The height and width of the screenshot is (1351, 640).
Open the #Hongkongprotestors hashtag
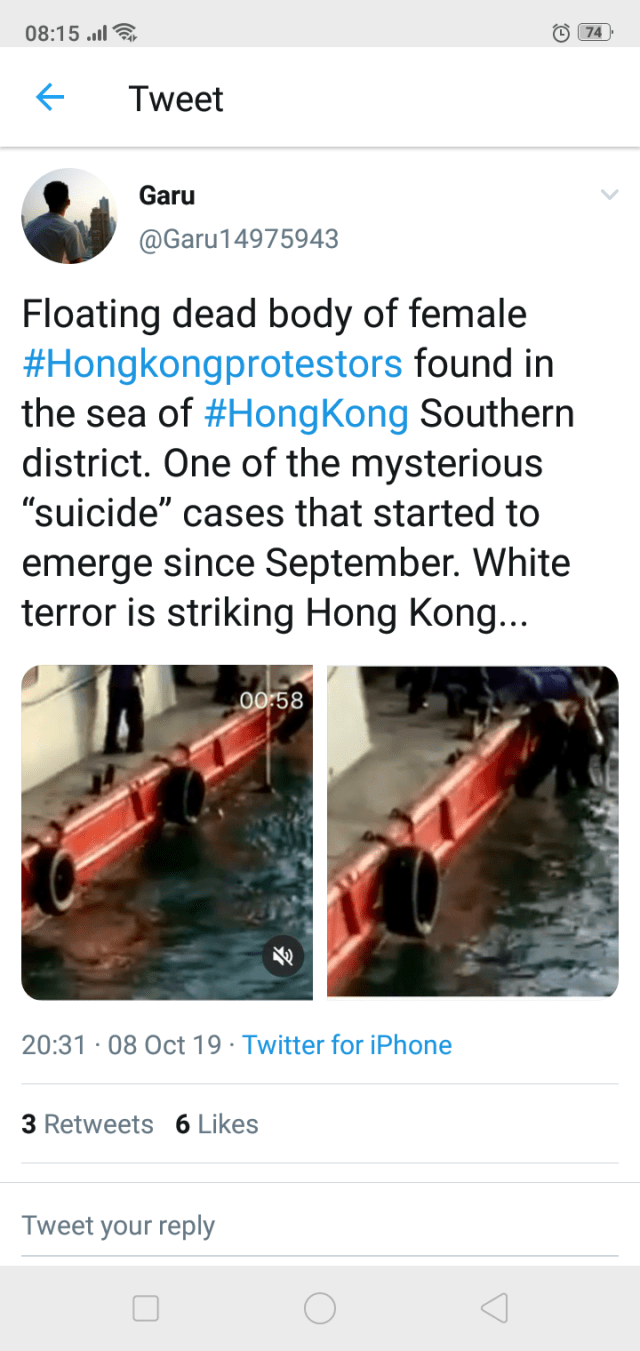(212, 363)
